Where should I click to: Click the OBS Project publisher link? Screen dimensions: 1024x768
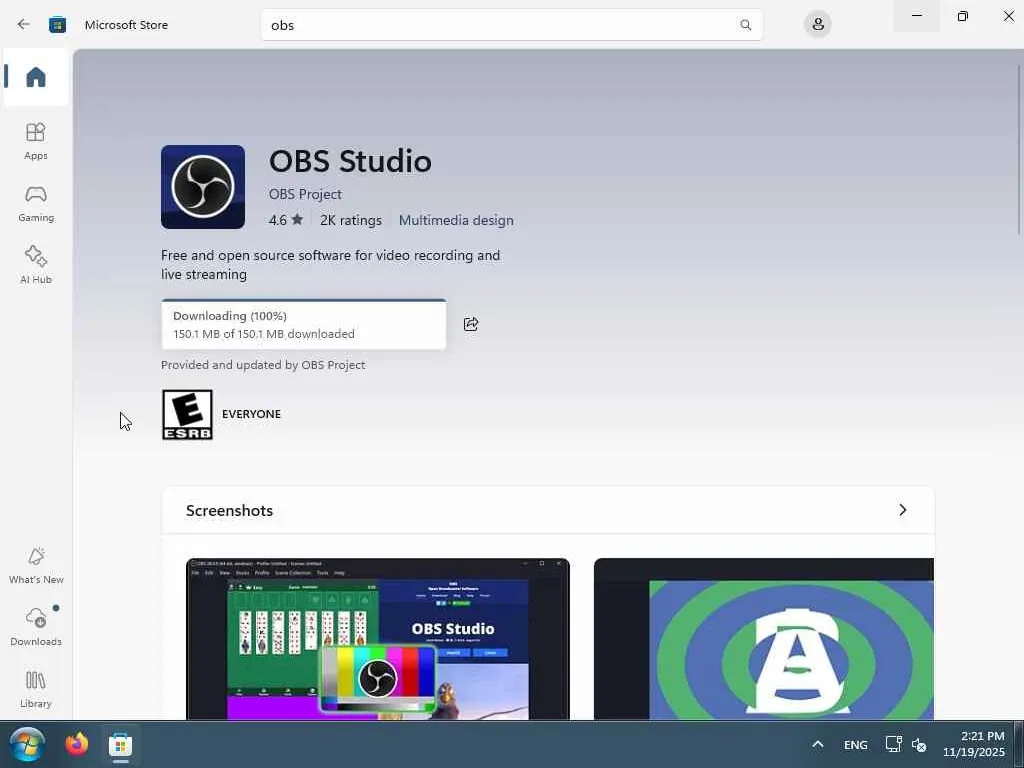pyautogui.click(x=305, y=194)
